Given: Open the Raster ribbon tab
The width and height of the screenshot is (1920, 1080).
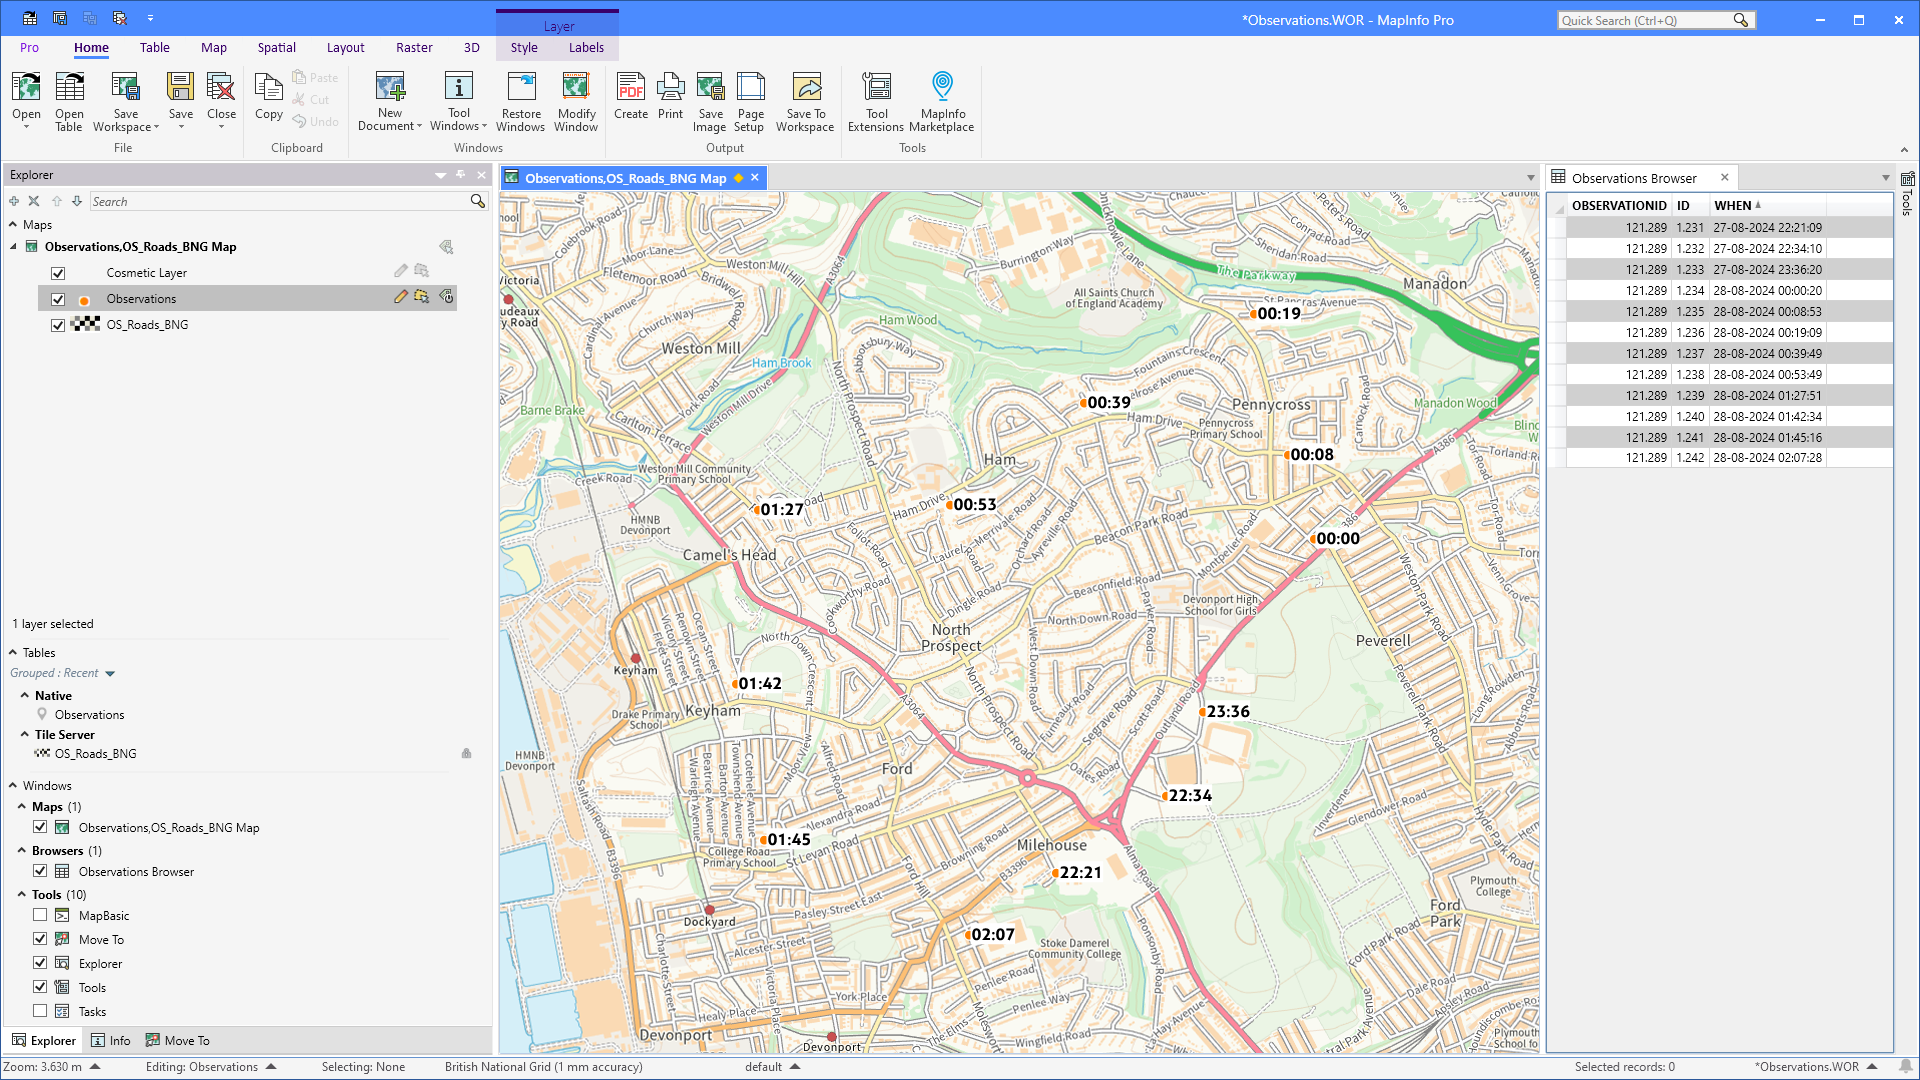Looking at the screenshot, I should click(414, 47).
